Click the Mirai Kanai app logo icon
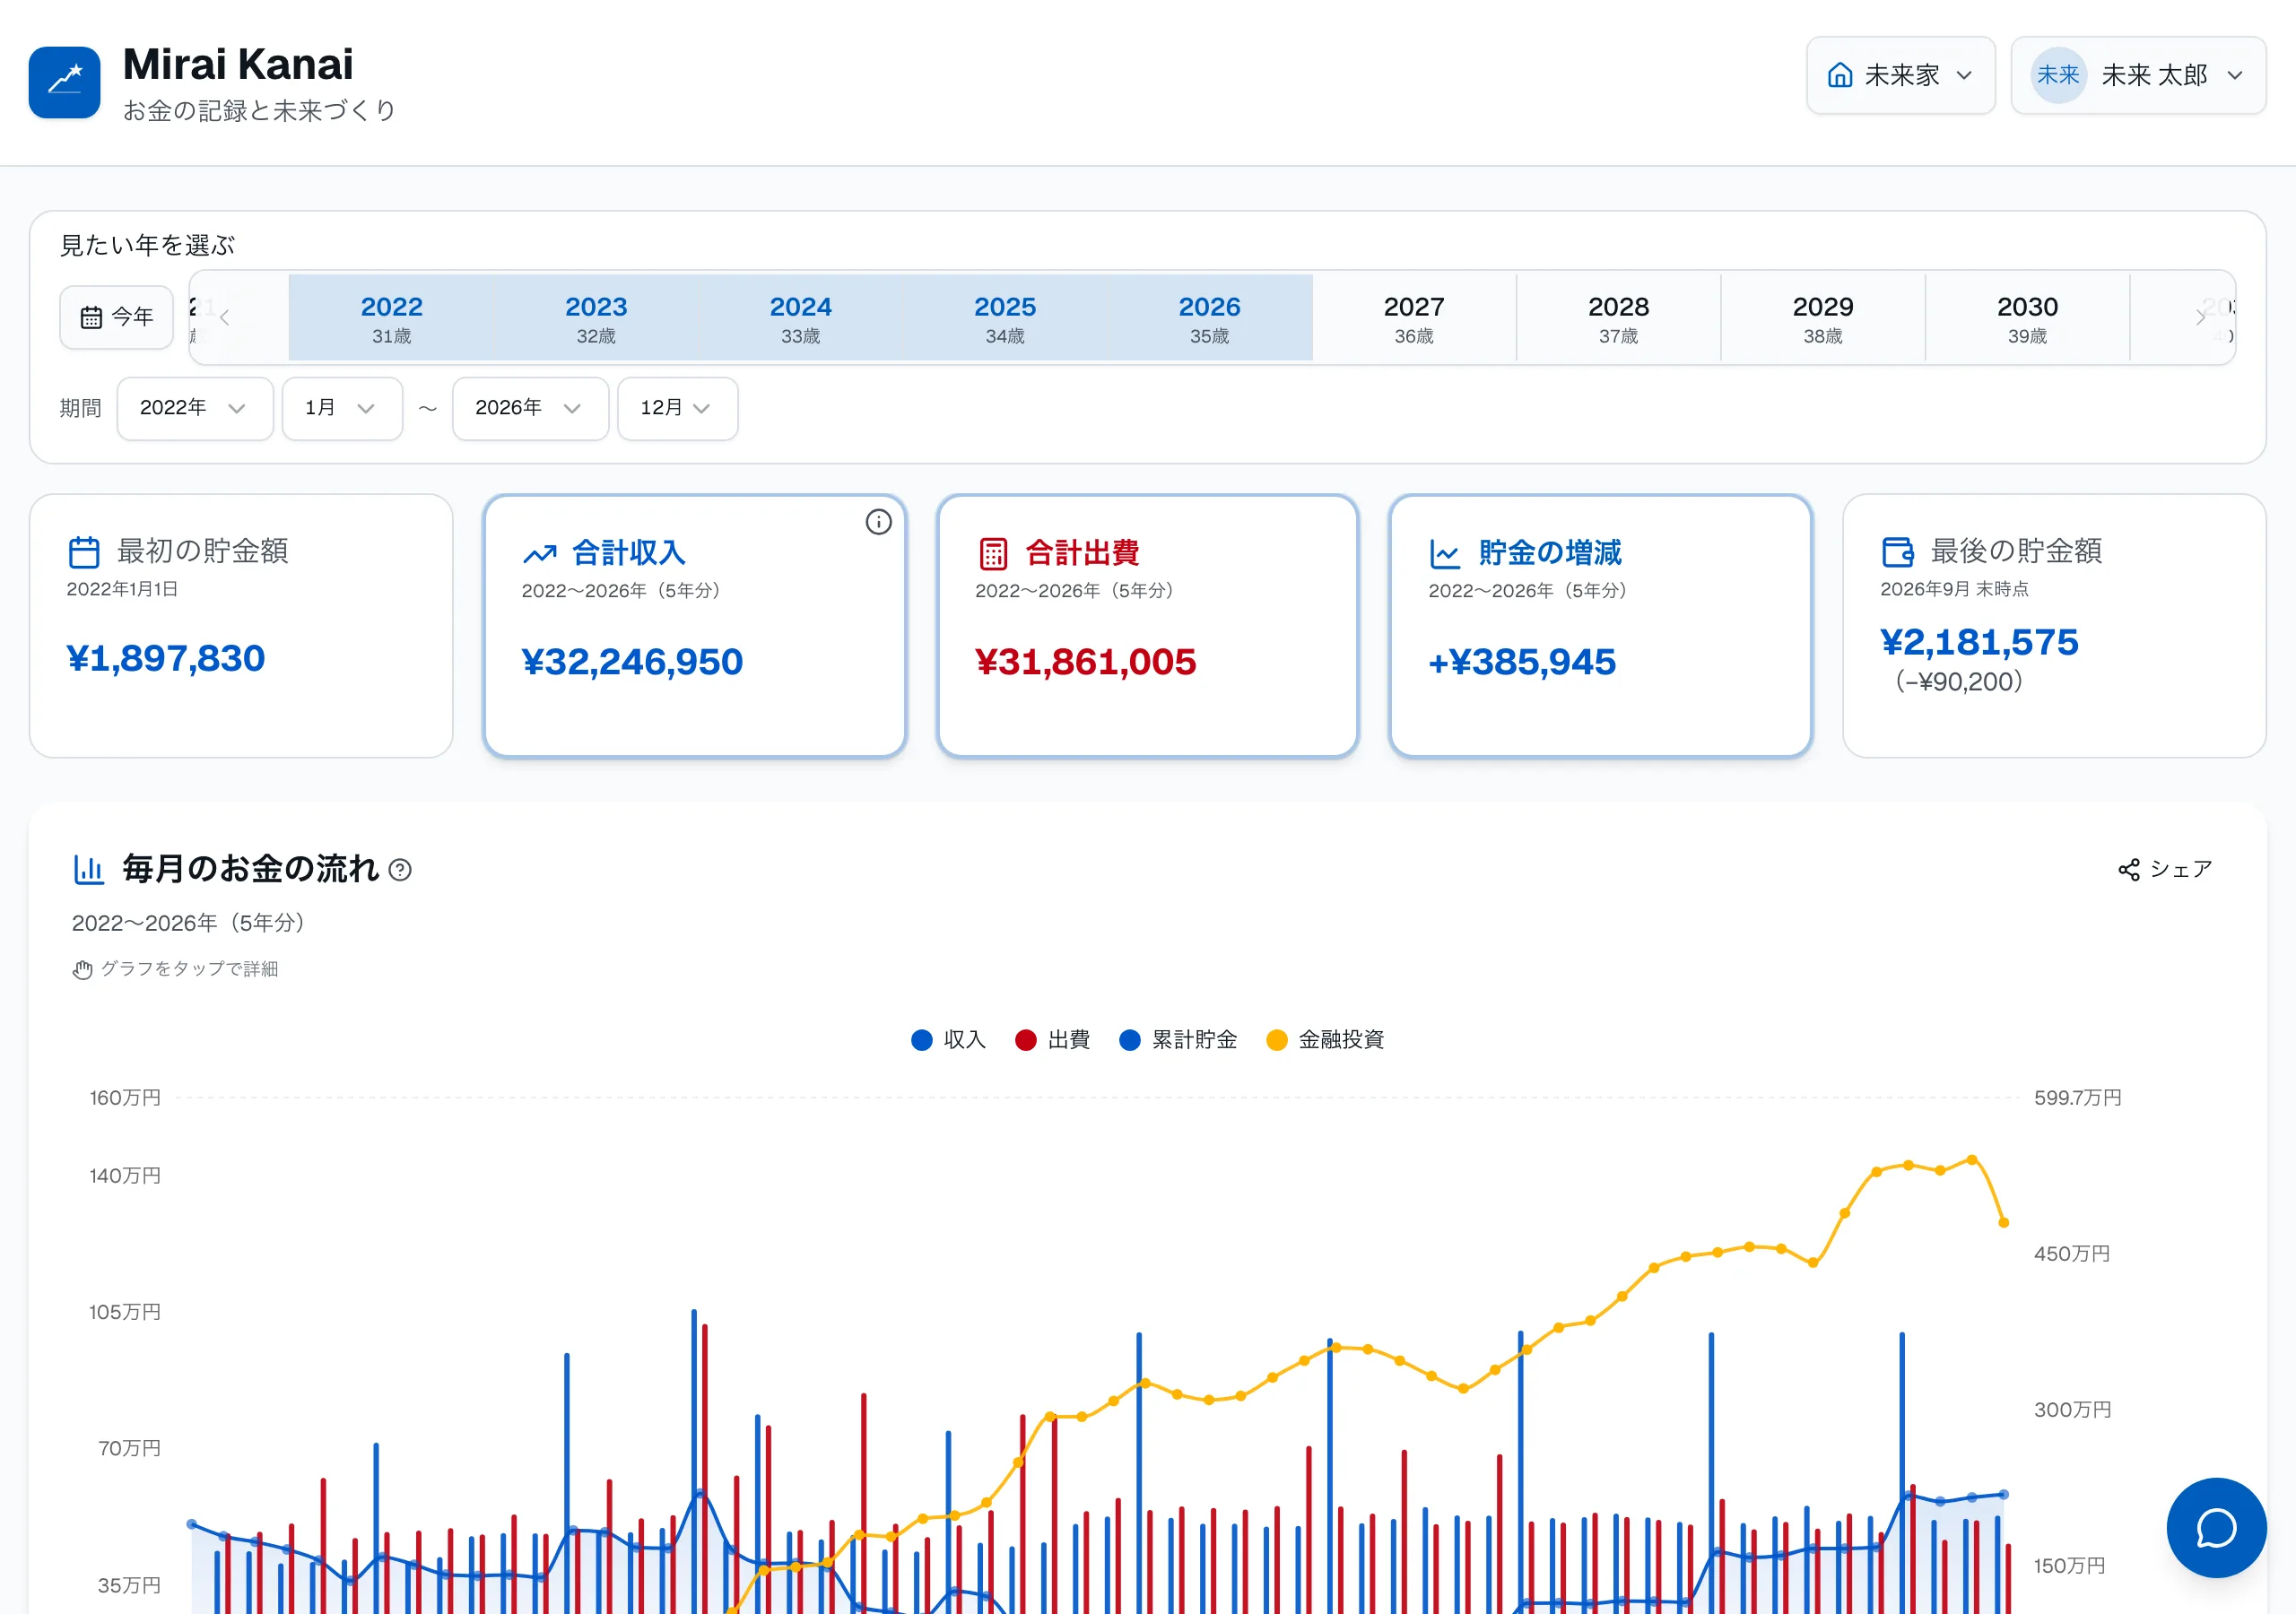The width and height of the screenshot is (2296, 1614). 64,82
